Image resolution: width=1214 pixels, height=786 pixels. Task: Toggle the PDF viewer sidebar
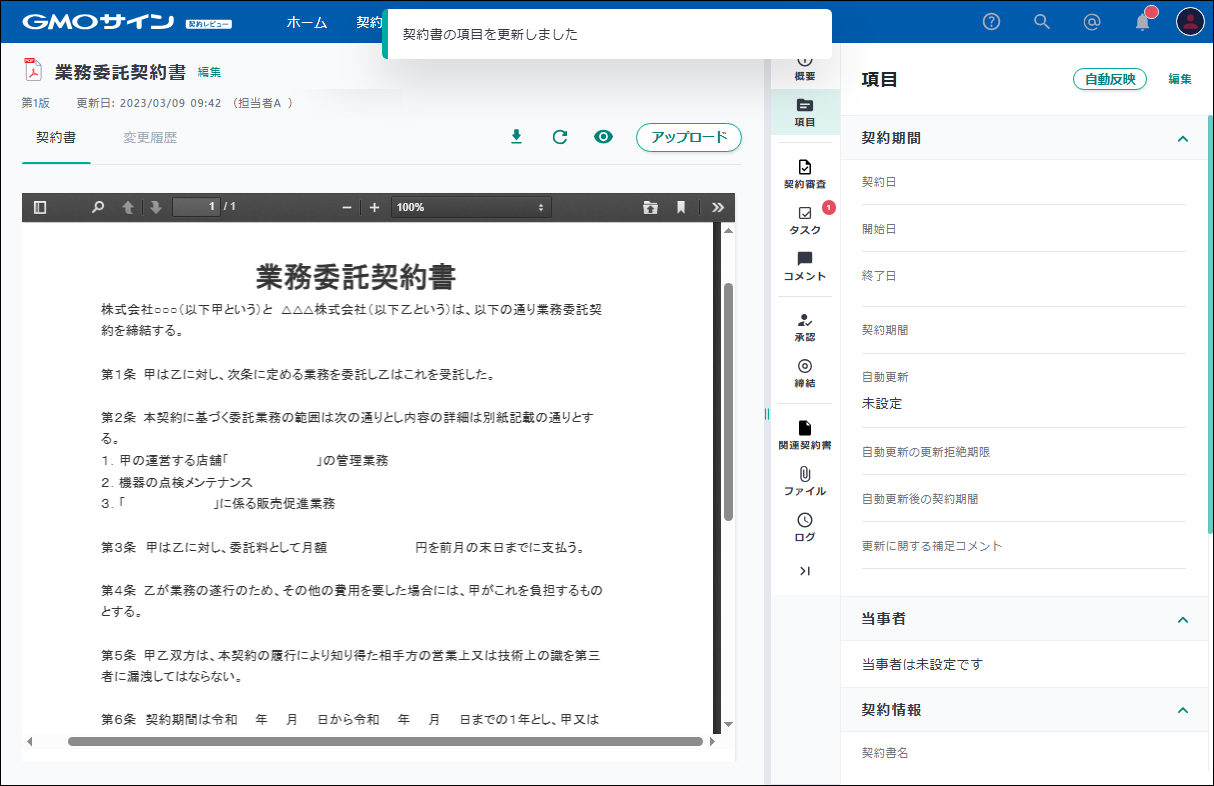coord(40,207)
